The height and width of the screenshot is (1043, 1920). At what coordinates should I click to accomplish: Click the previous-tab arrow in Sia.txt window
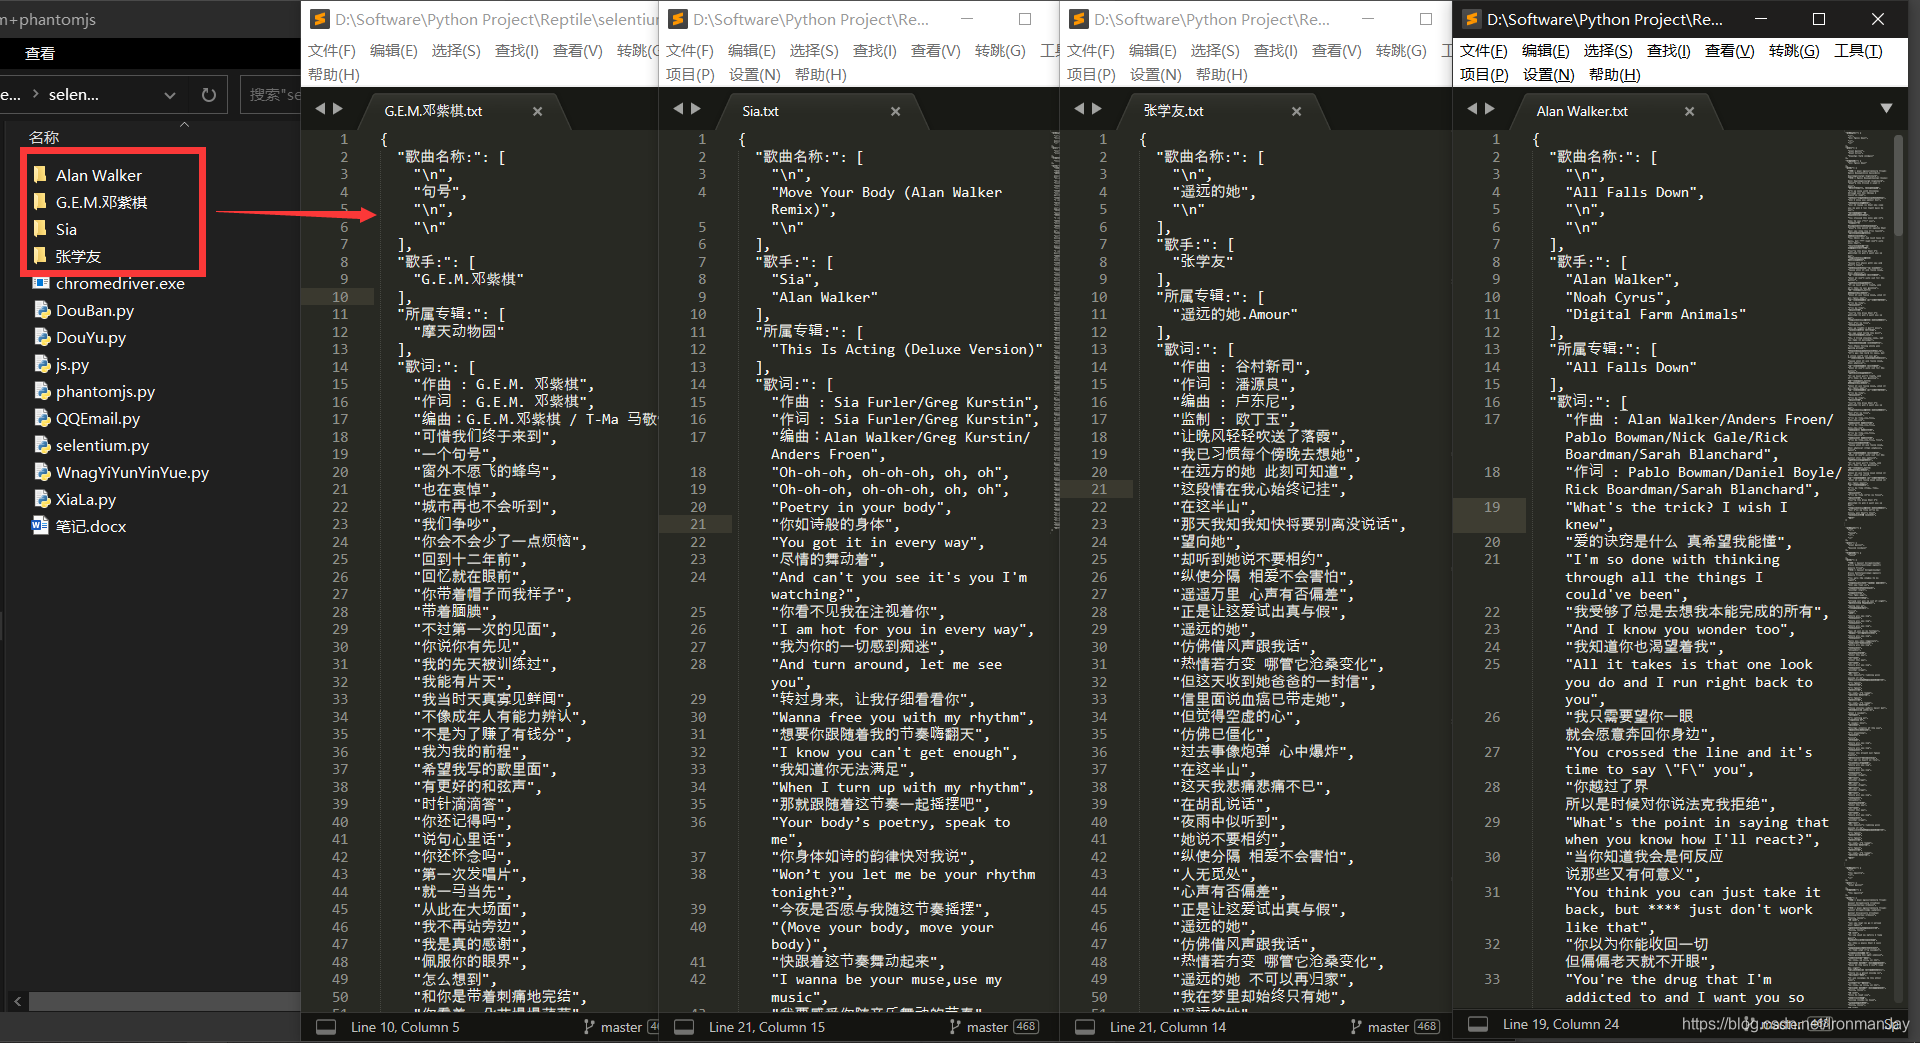[679, 109]
